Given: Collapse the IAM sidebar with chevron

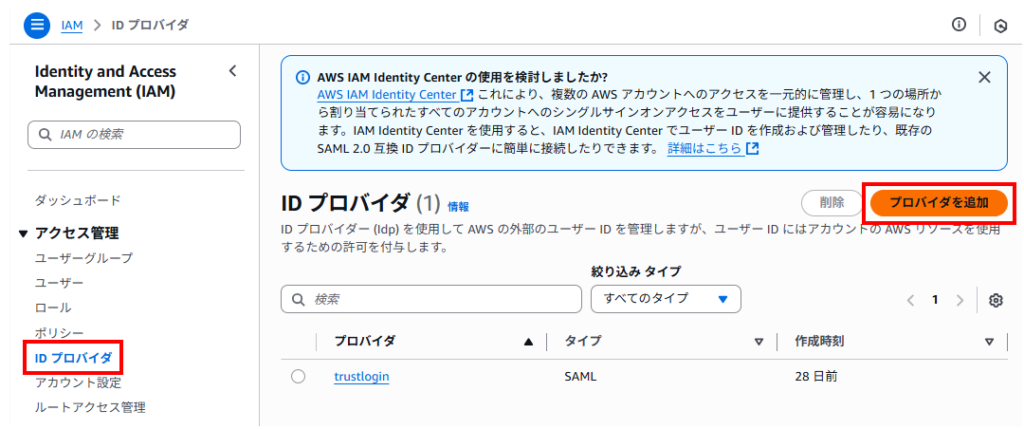Looking at the screenshot, I should (233, 71).
